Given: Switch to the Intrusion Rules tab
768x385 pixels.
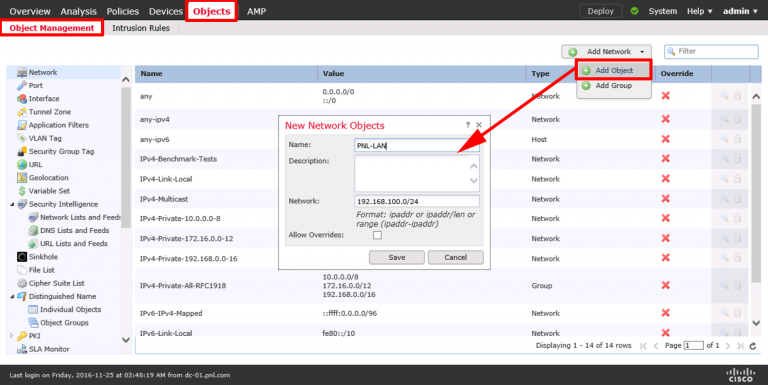Looking at the screenshot, I should coord(141,28).
